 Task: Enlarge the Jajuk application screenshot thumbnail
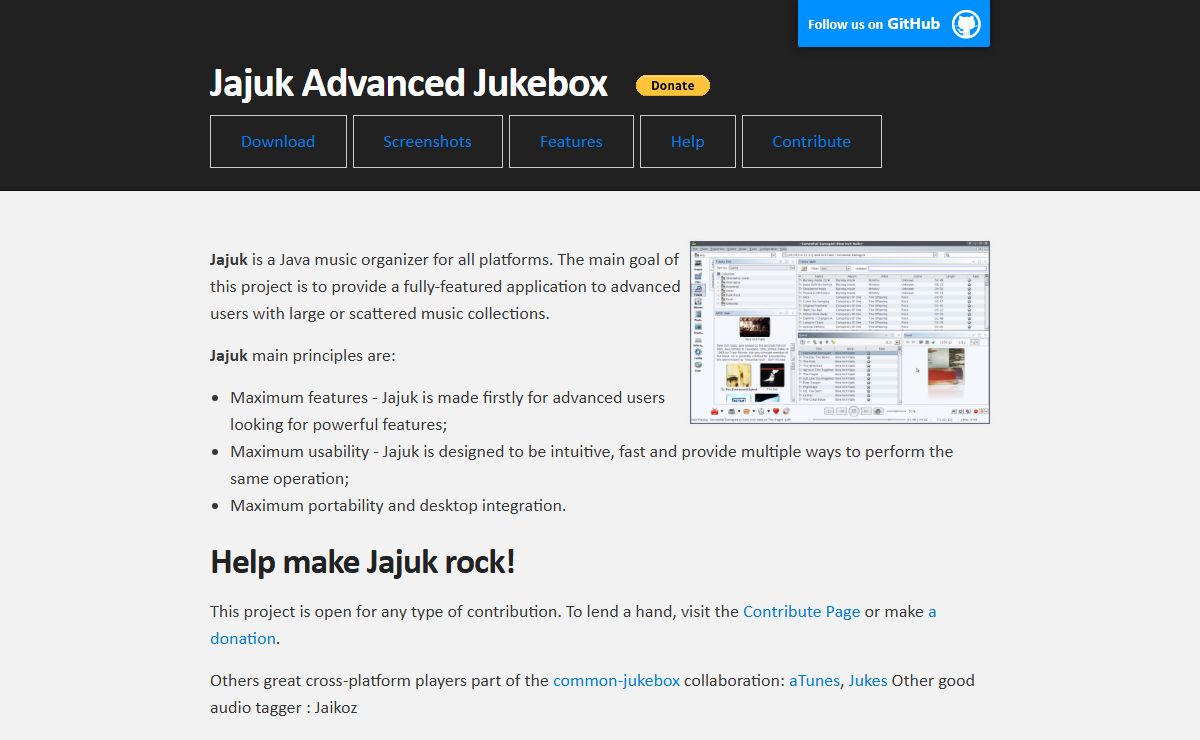840,332
